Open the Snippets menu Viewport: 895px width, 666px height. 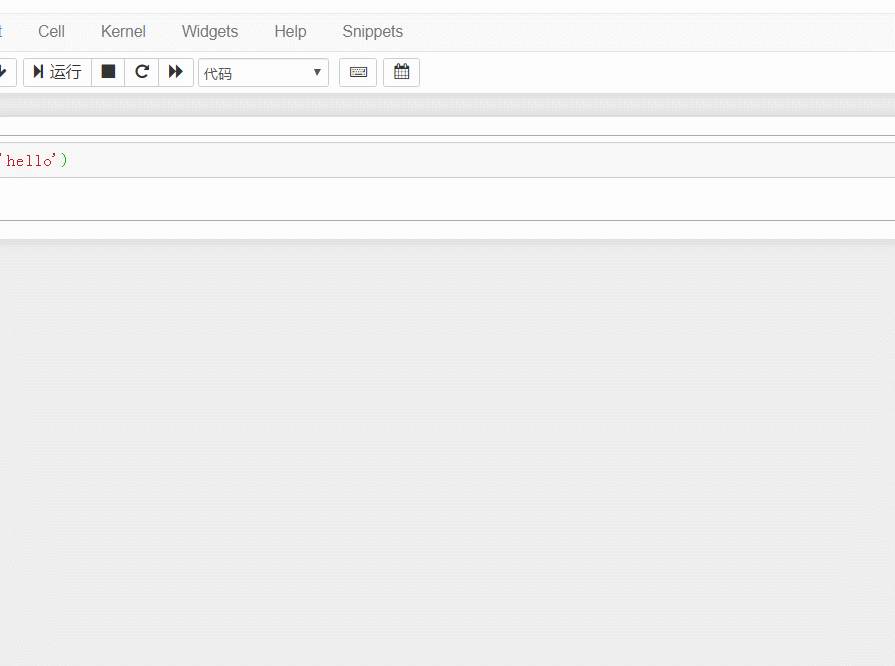(x=372, y=31)
